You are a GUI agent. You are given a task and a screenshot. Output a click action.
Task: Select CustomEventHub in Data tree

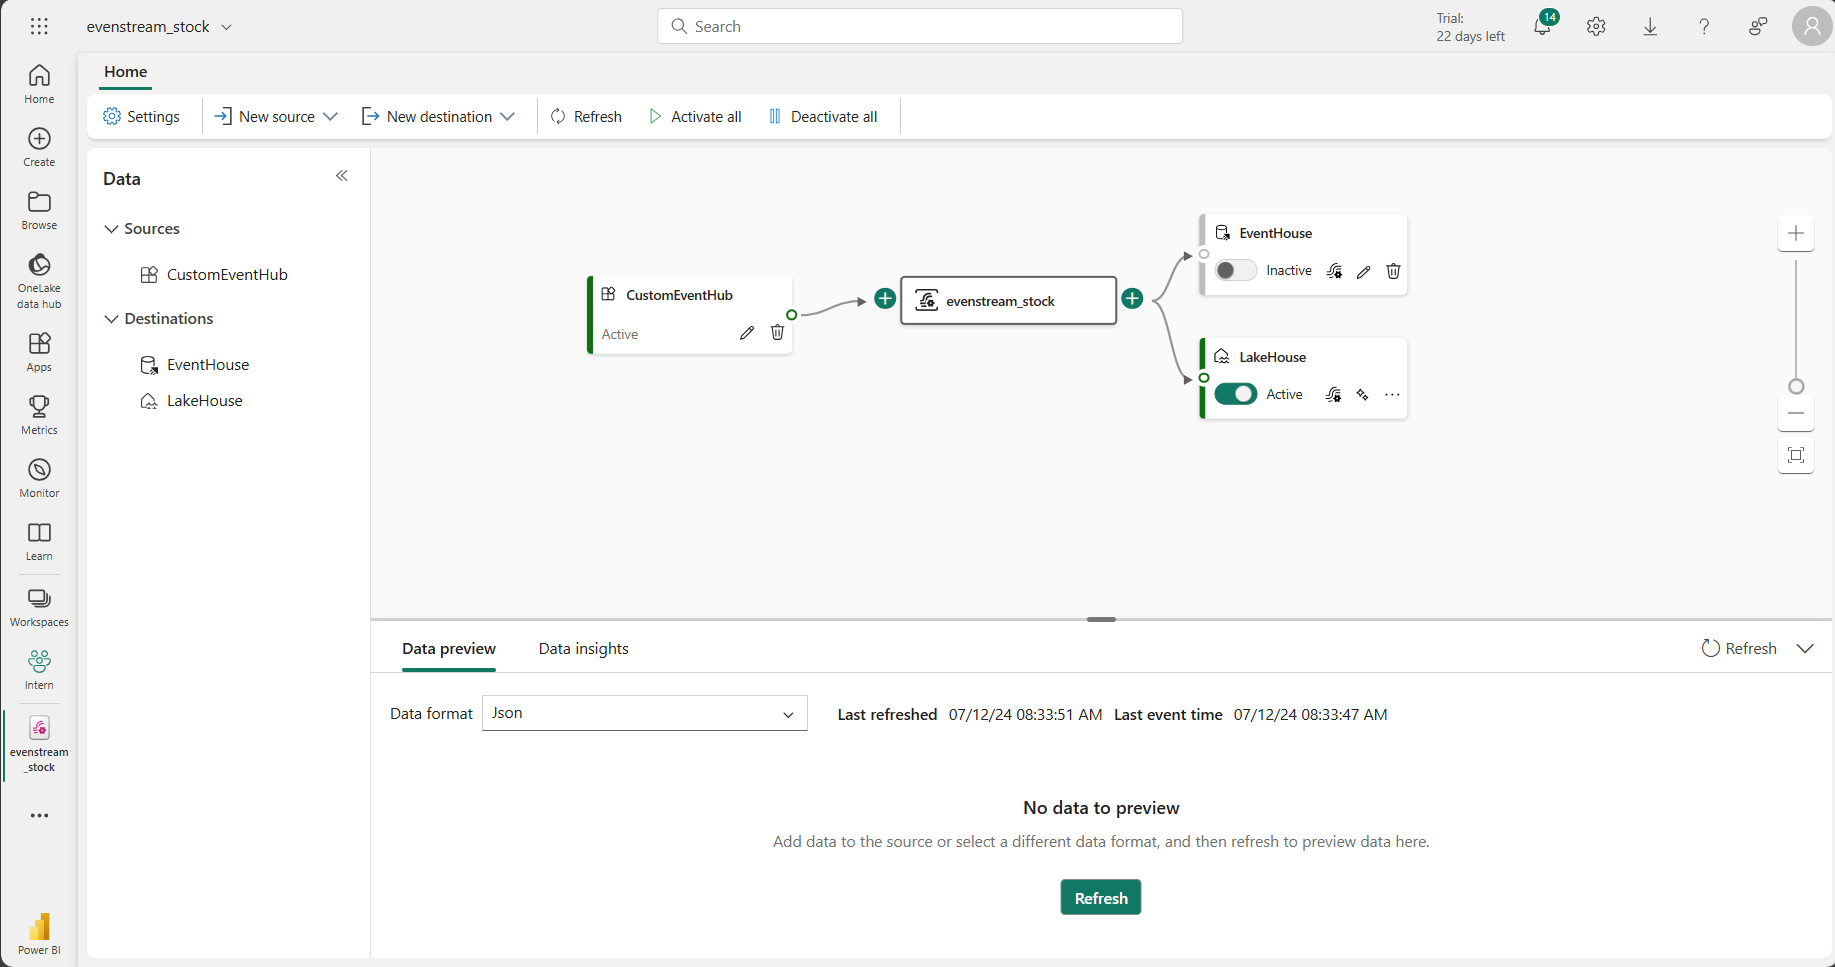click(227, 274)
